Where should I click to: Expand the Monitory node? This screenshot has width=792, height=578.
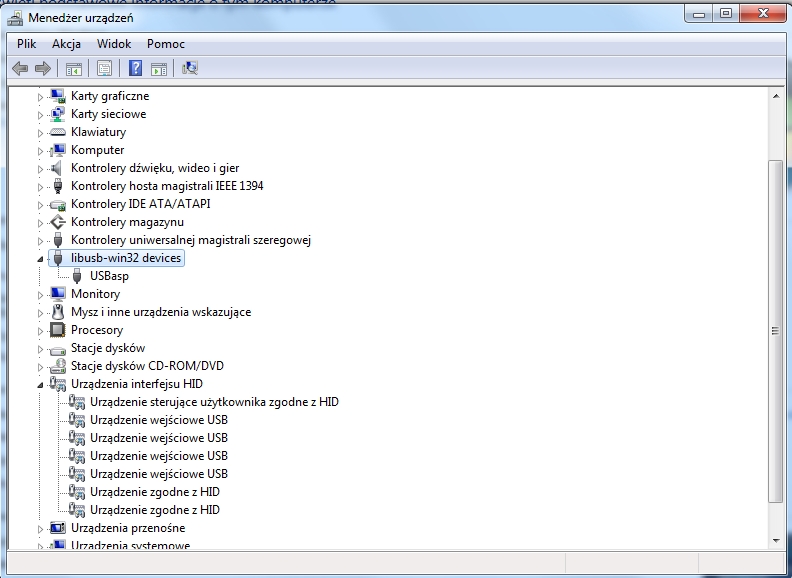tap(40, 295)
